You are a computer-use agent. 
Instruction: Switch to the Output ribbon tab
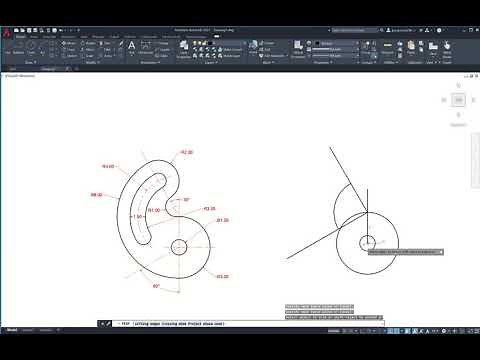[114, 37]
